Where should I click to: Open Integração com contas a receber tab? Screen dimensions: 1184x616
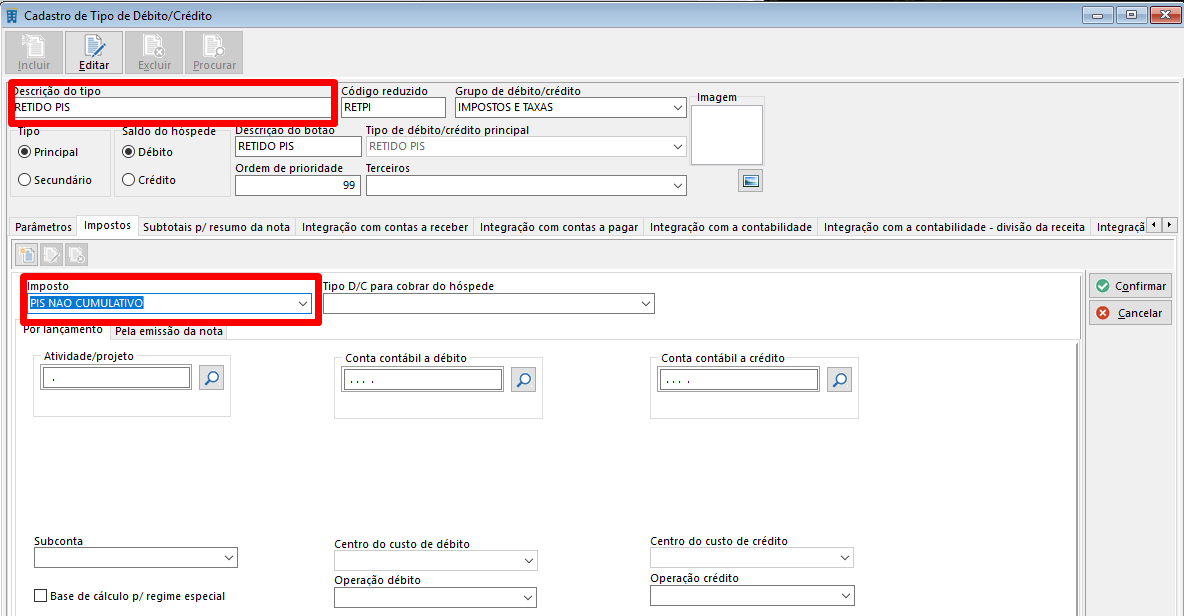pos(385,226)
